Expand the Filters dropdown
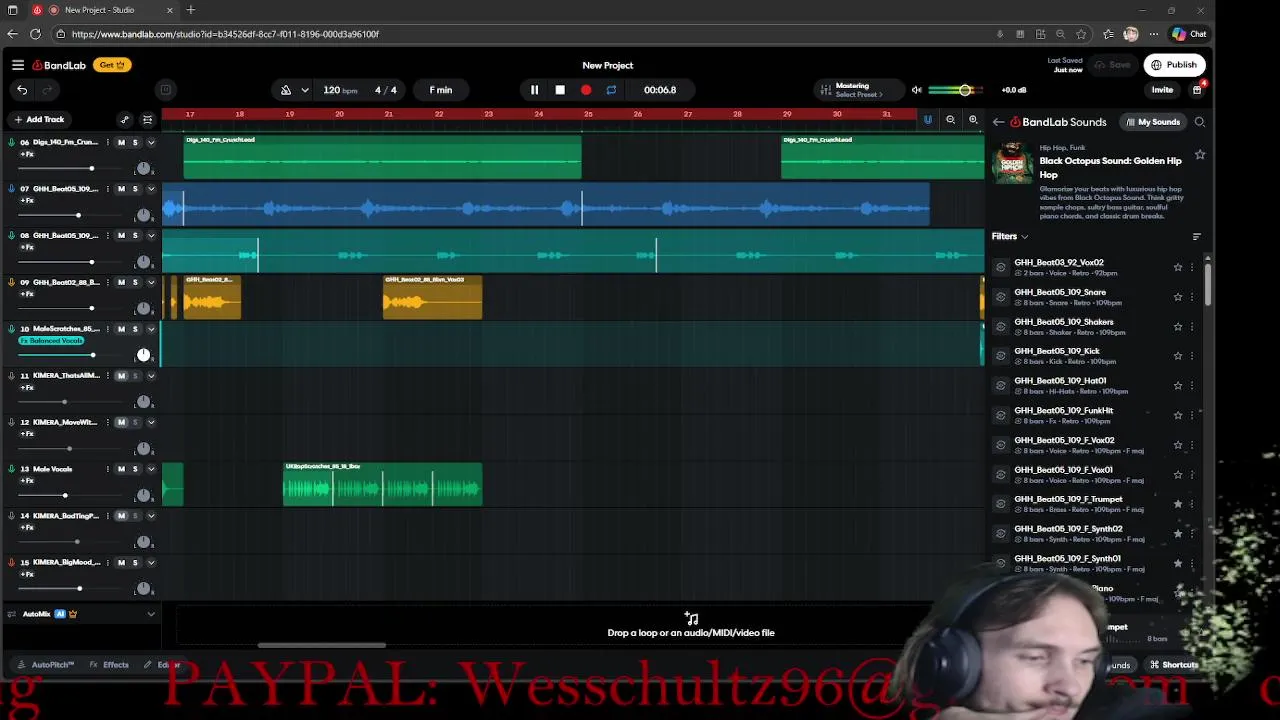This screenshot has width=1280, height=720. click(x=1010, y=237)
